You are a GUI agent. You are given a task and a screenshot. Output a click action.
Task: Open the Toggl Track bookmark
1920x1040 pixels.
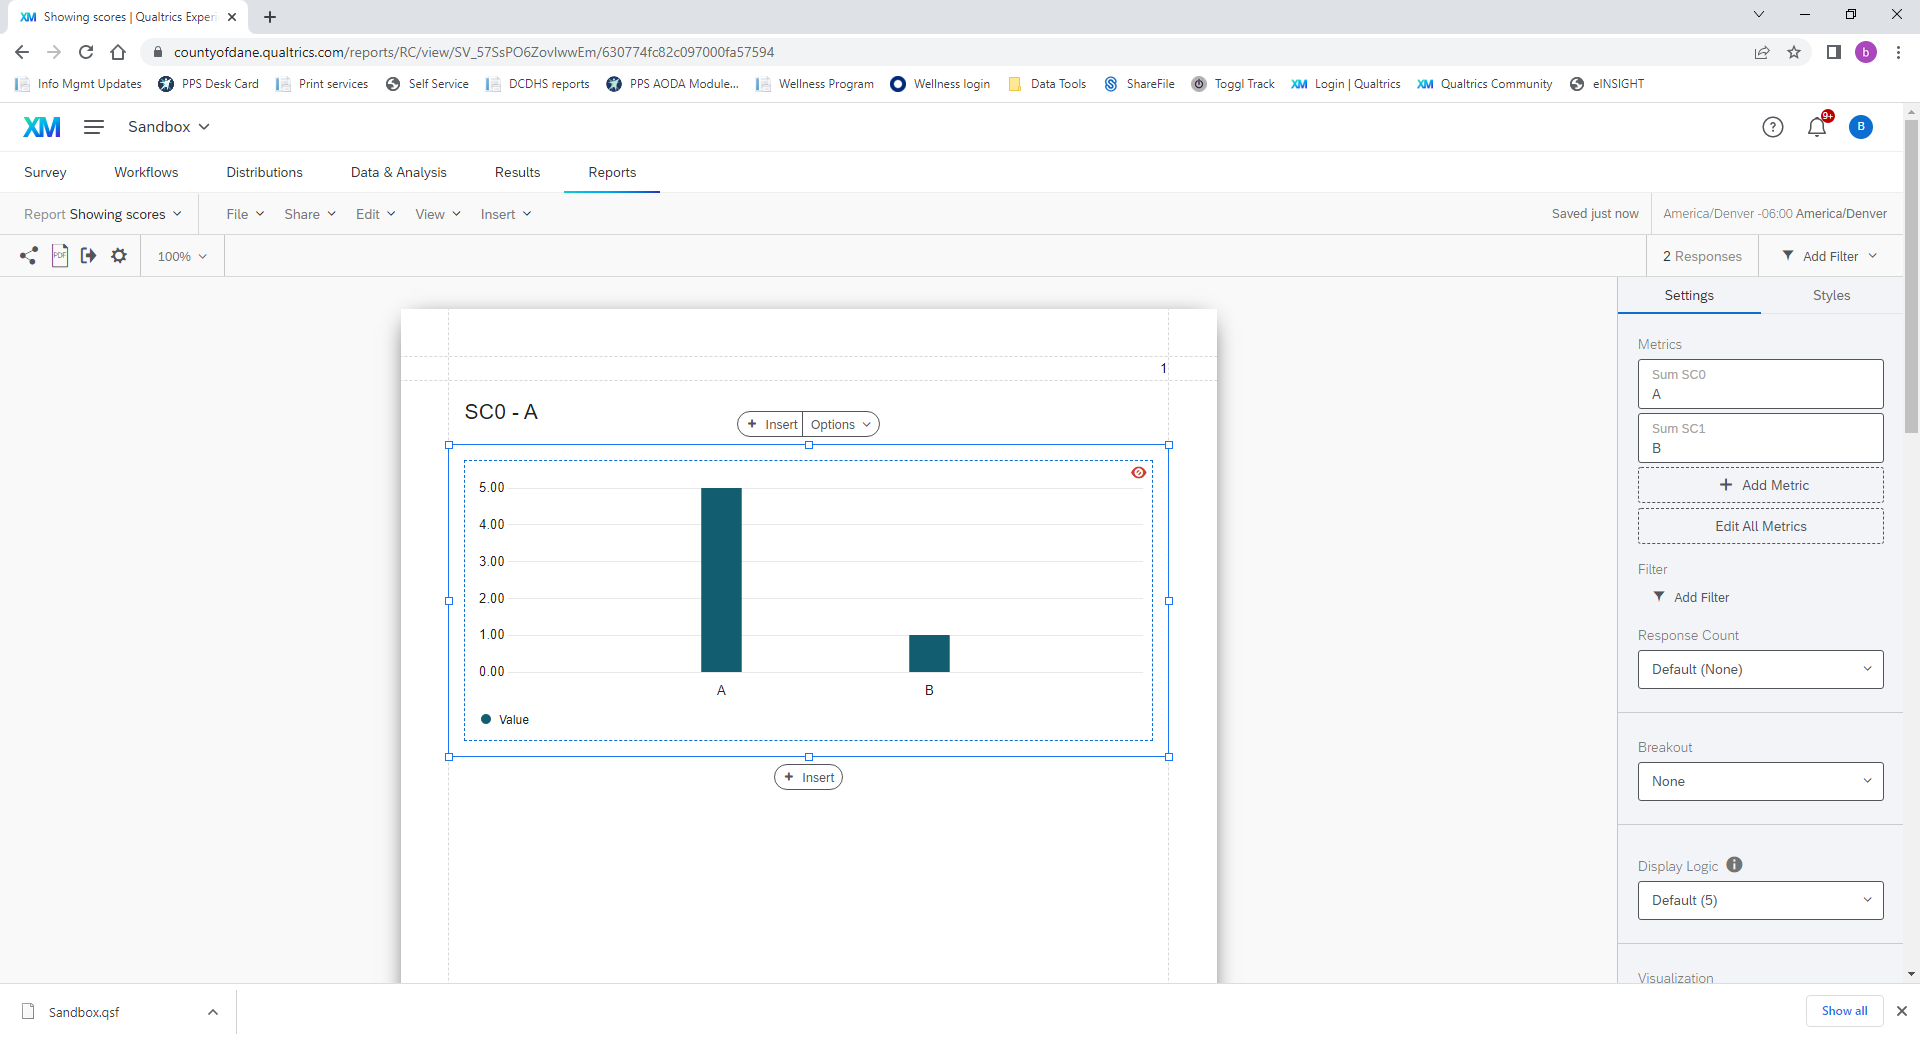click(x=1233, y=84)
